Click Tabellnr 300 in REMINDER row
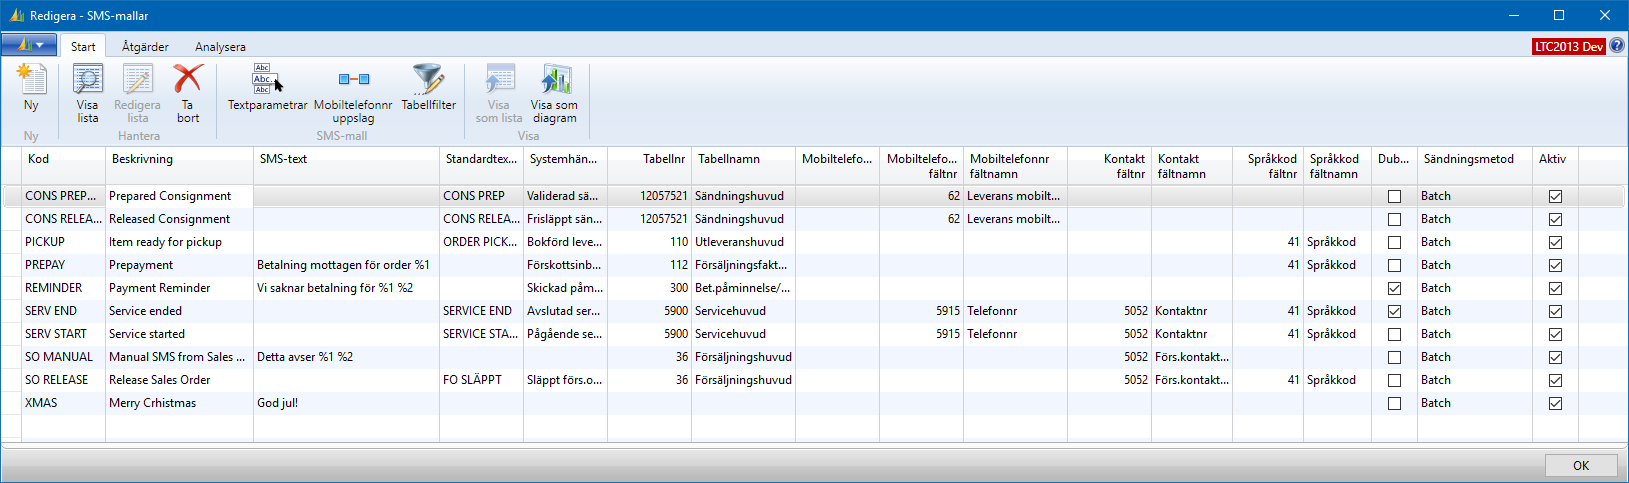 [649, 288]
